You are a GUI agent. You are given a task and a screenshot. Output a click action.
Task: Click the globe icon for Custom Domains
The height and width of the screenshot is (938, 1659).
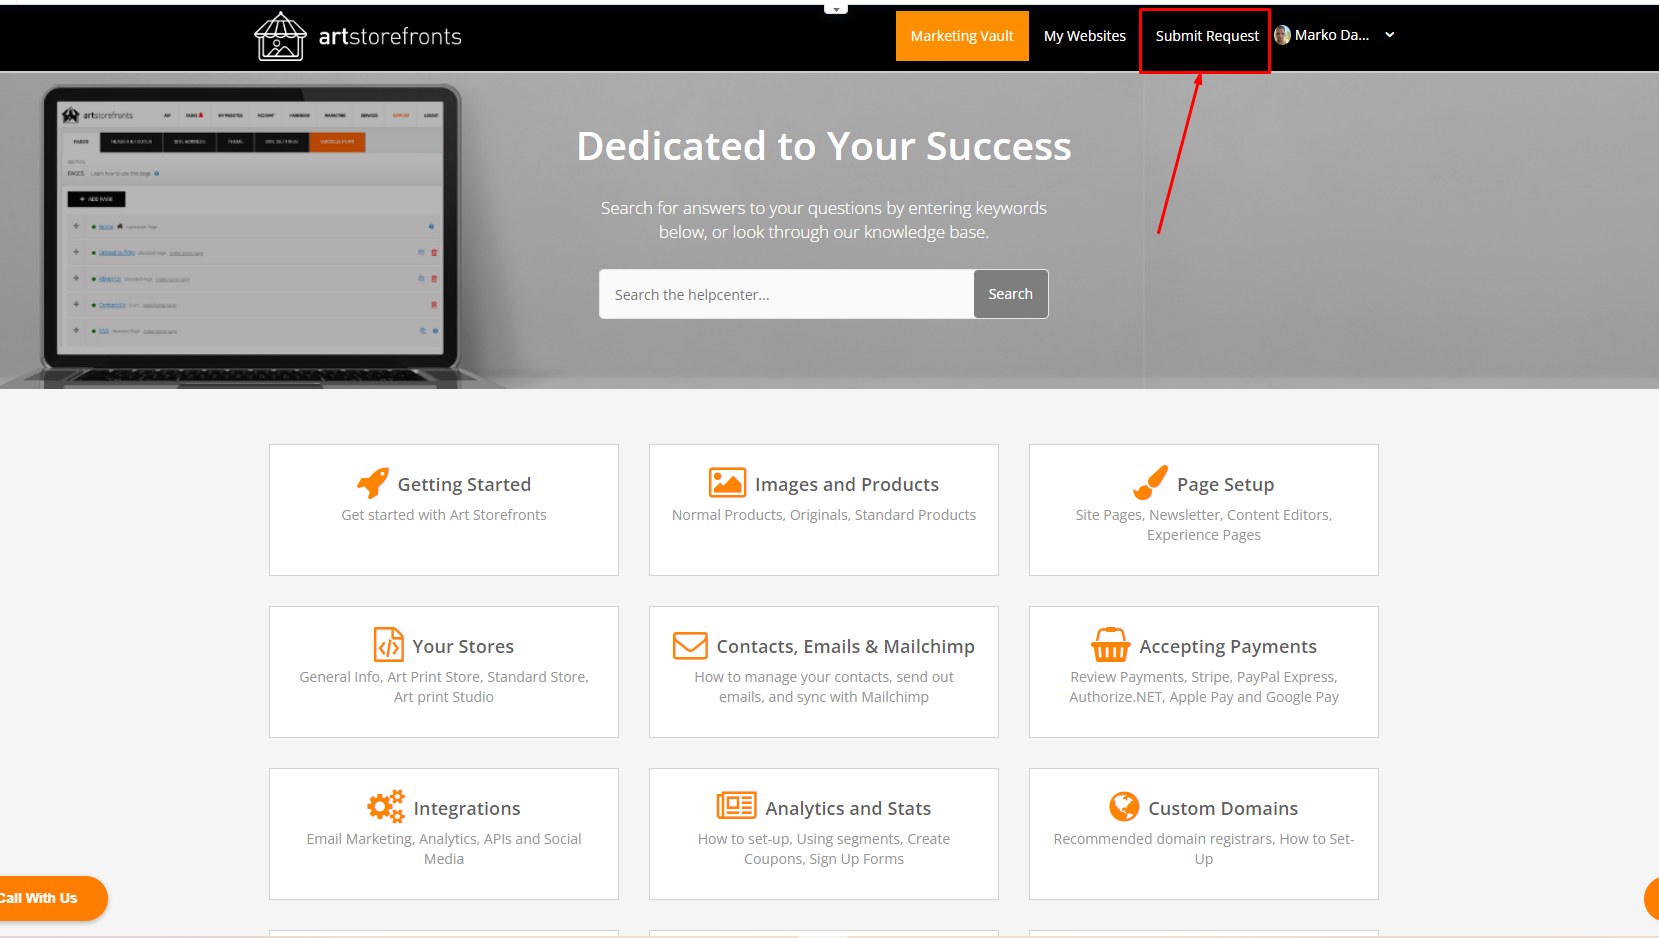[1124, 806]
